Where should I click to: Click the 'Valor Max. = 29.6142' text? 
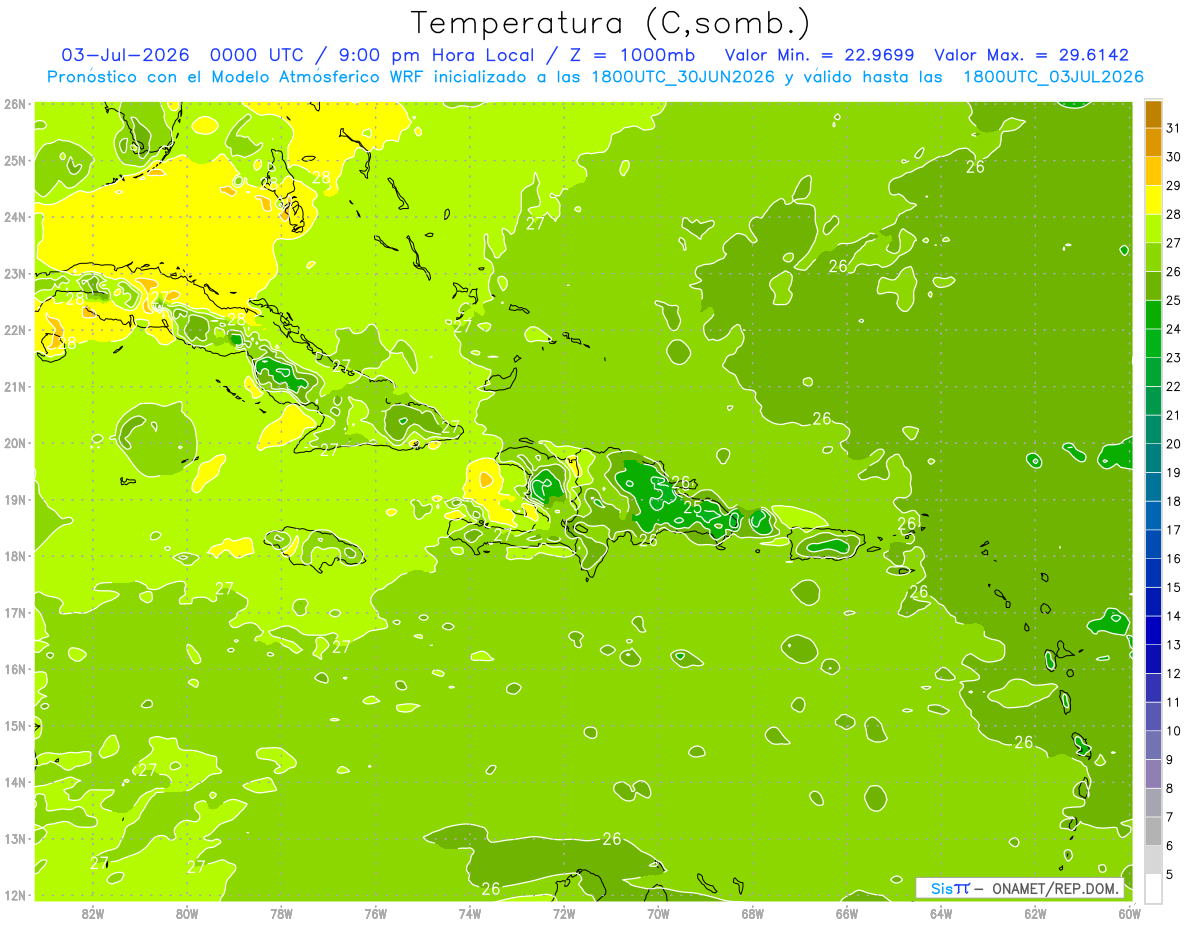click(x=1031, y=55)
